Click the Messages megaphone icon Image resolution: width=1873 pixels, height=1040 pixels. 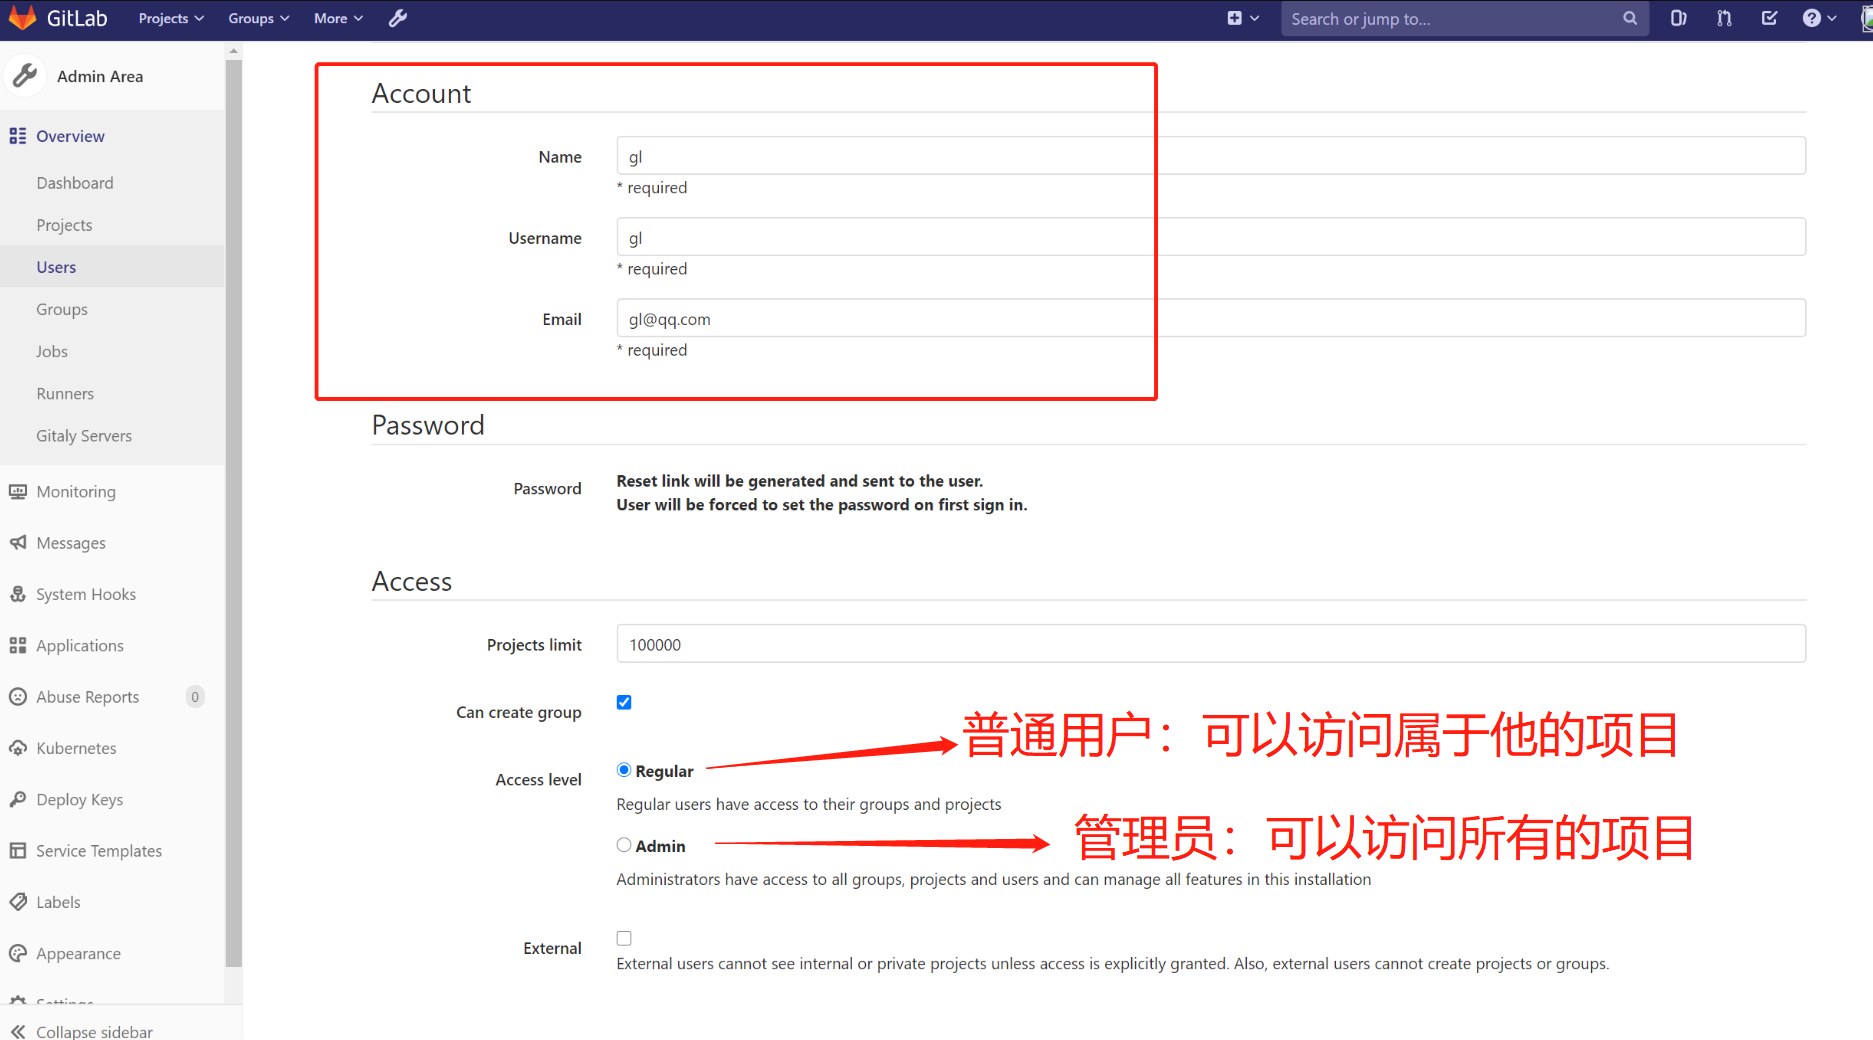tap(18, 543)
